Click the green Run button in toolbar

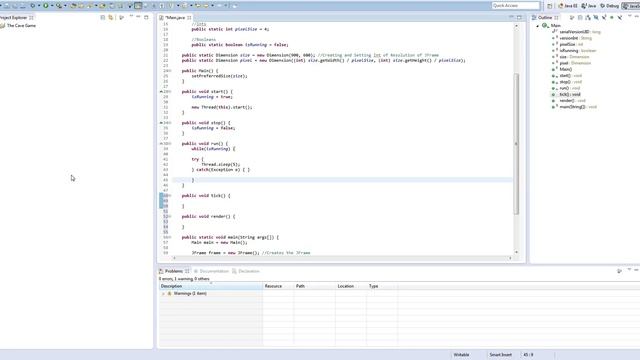[46, 6]
